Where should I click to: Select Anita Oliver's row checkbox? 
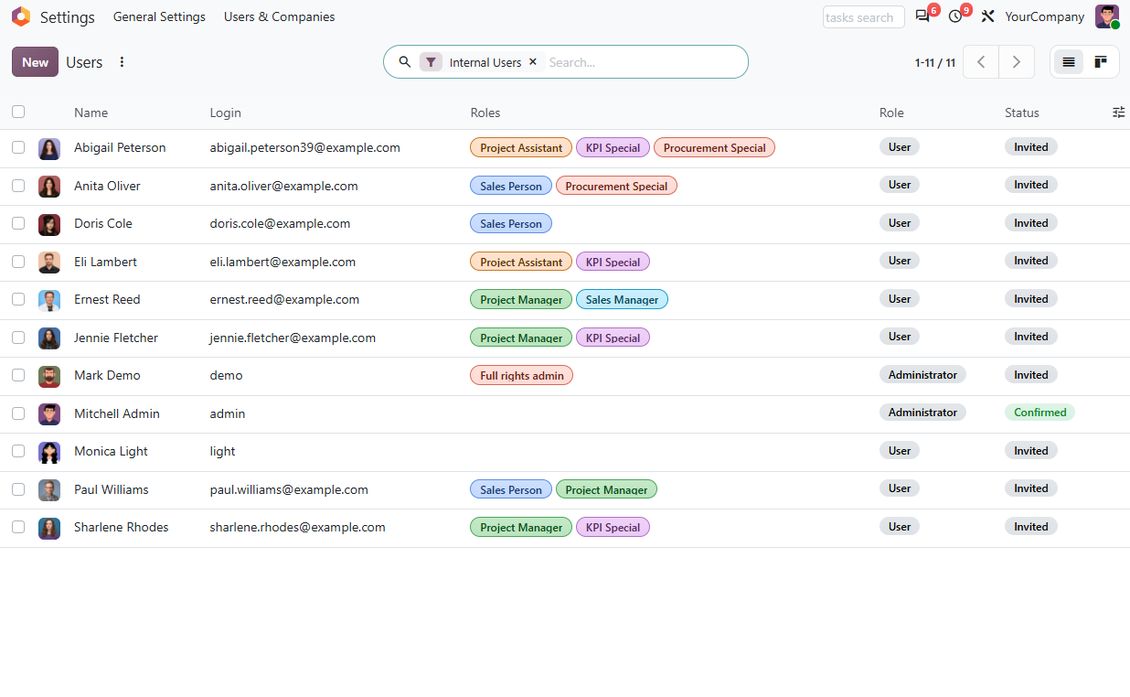coord(18,186)
